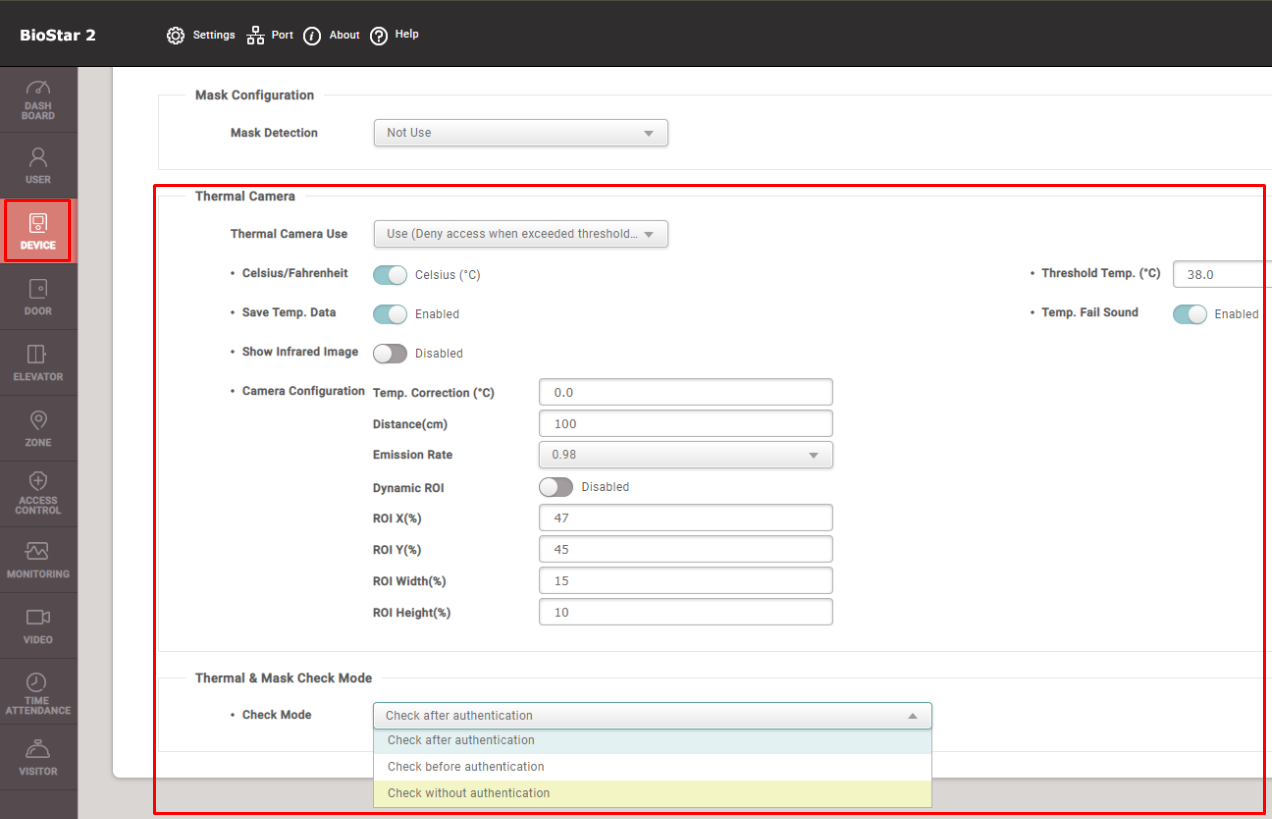Choose "Check without authentication" option
This screenshot has width=1272, height=819.
click(469, 793)
